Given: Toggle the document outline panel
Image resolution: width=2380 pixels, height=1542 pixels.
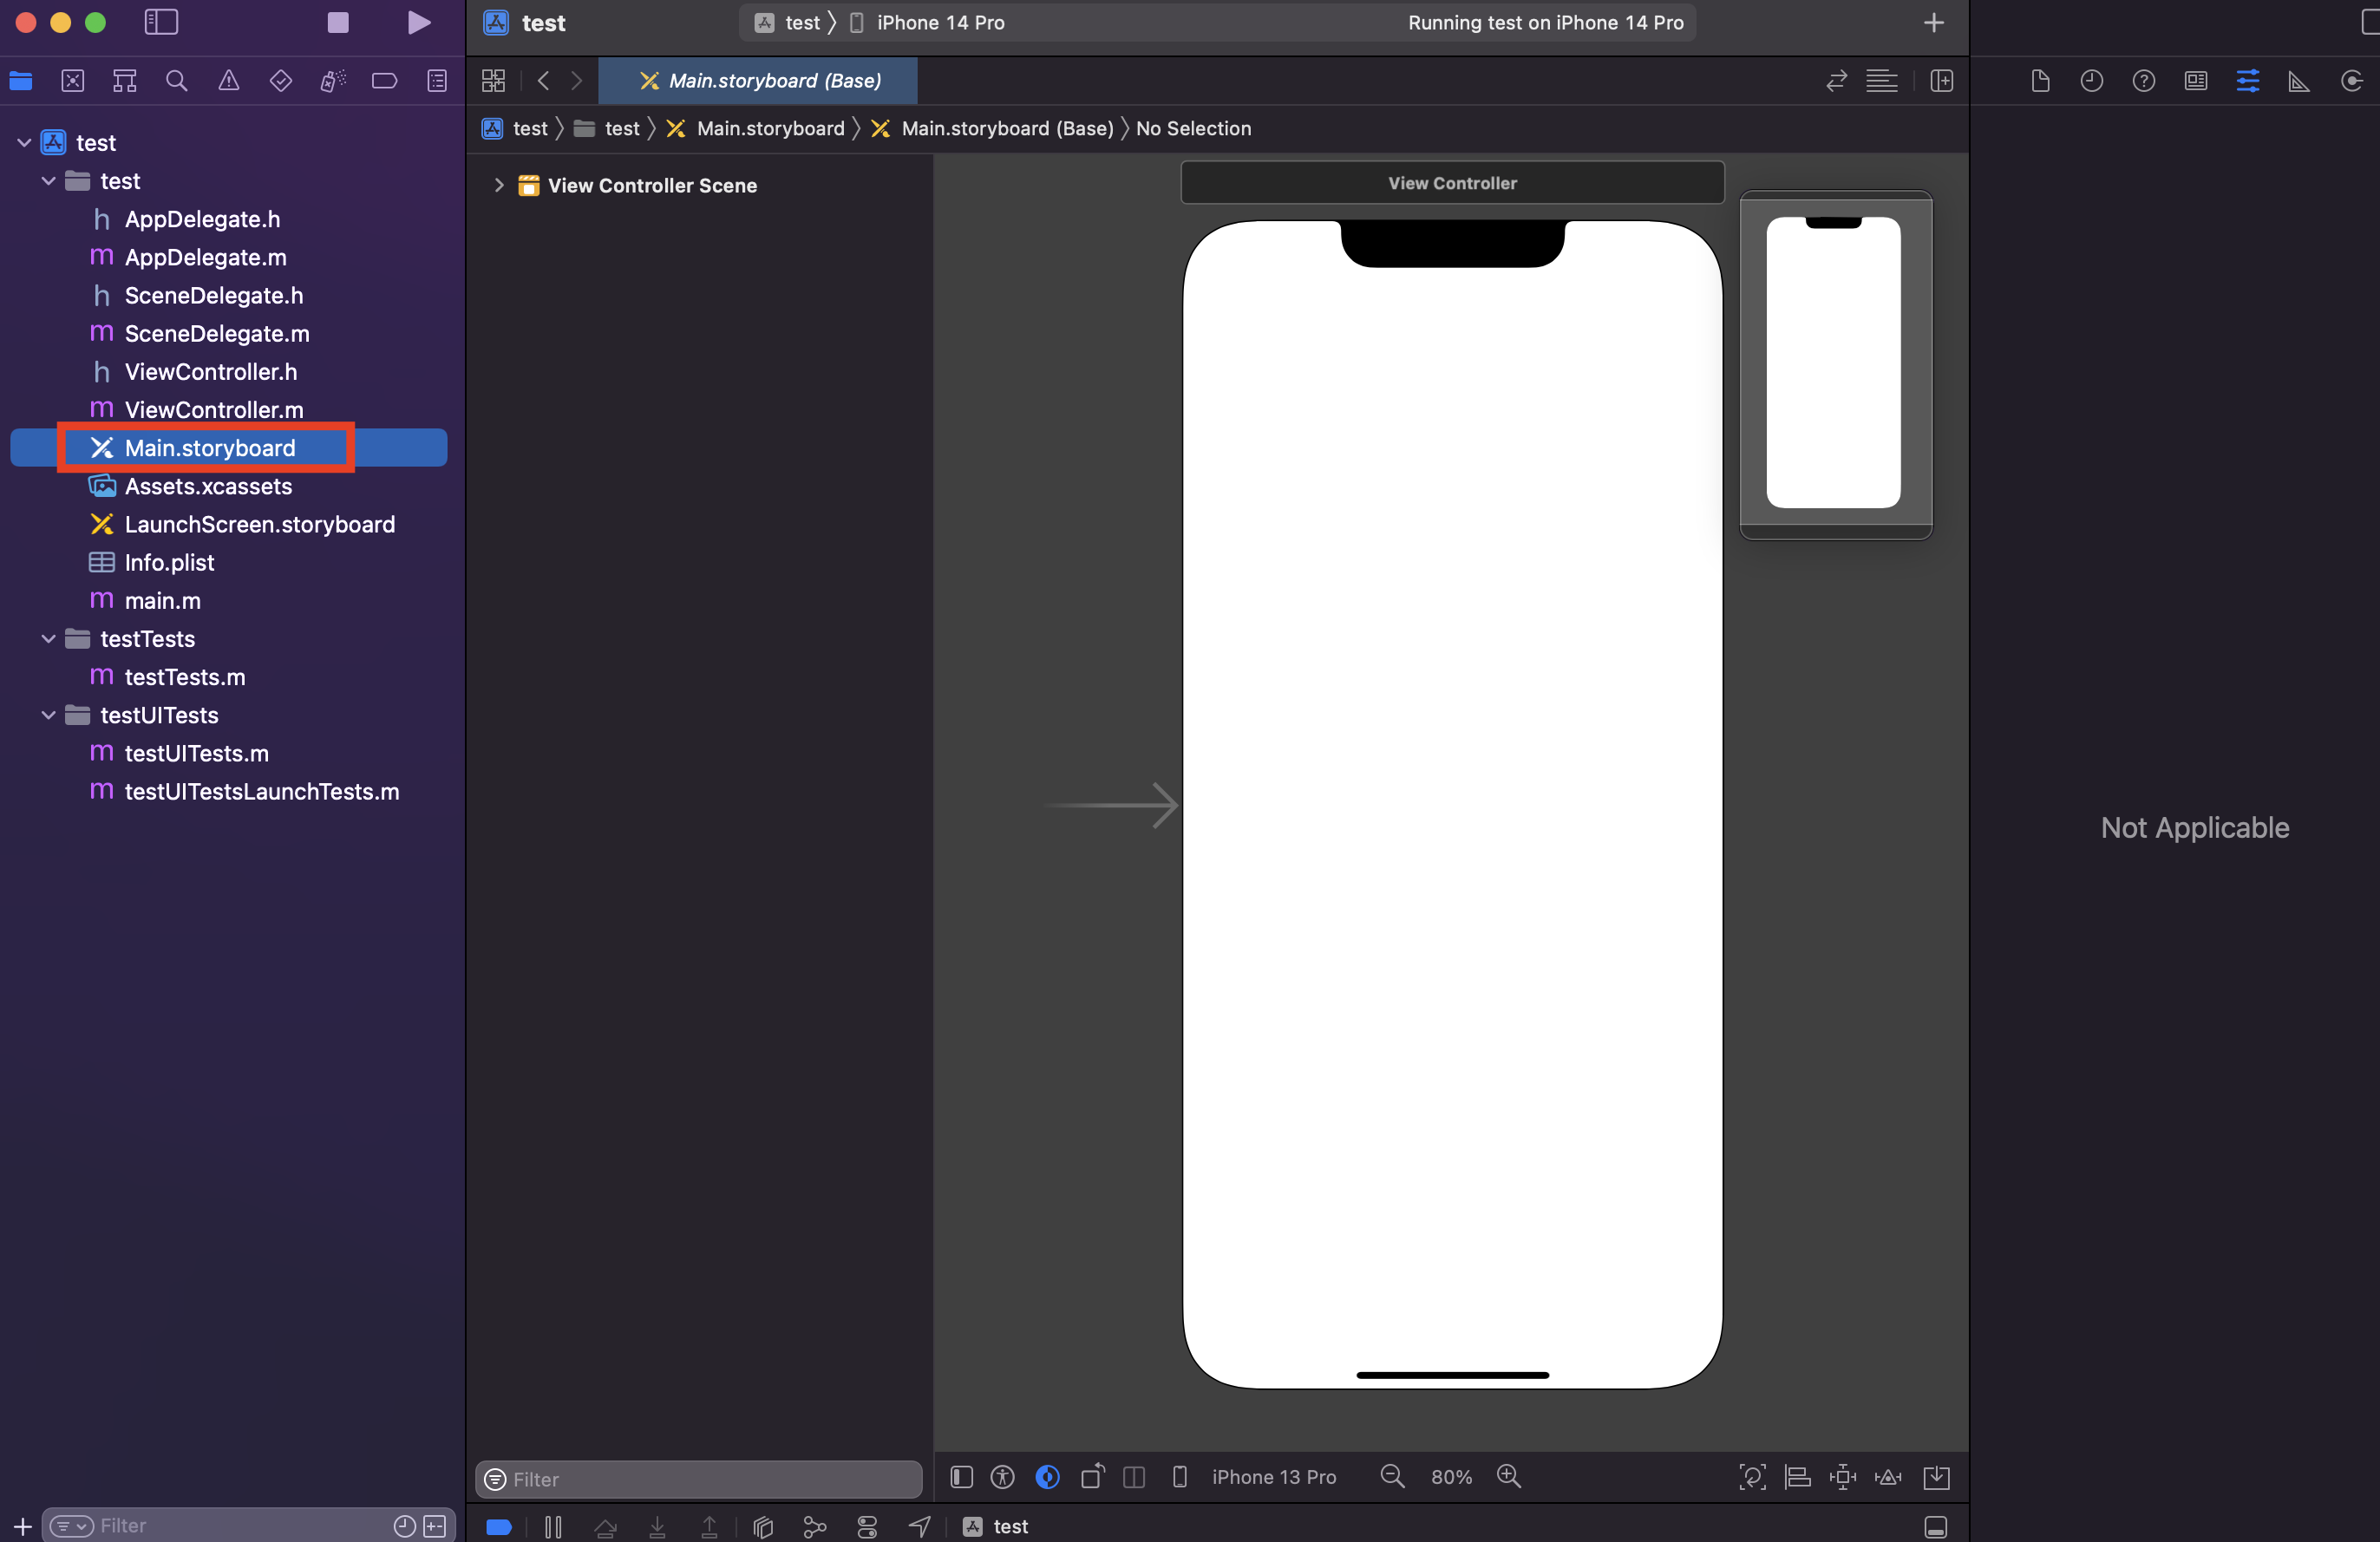Looking at the screenshot, I should [x=961, y=1477].
